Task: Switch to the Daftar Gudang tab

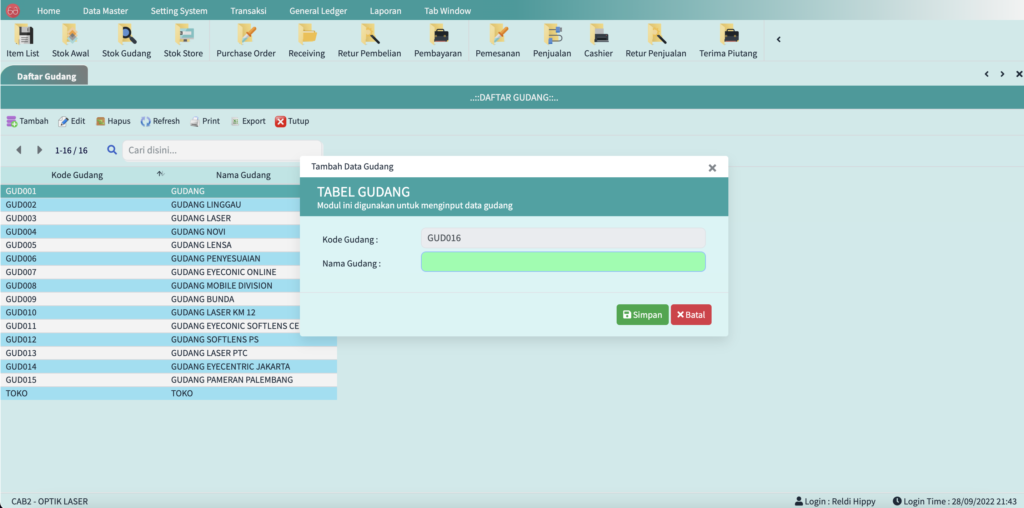Action: tap(45, 75)
